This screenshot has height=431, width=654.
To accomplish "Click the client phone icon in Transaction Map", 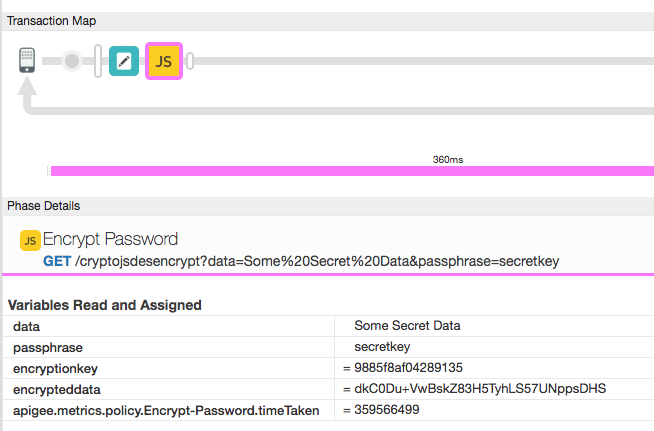I will 28,61.
